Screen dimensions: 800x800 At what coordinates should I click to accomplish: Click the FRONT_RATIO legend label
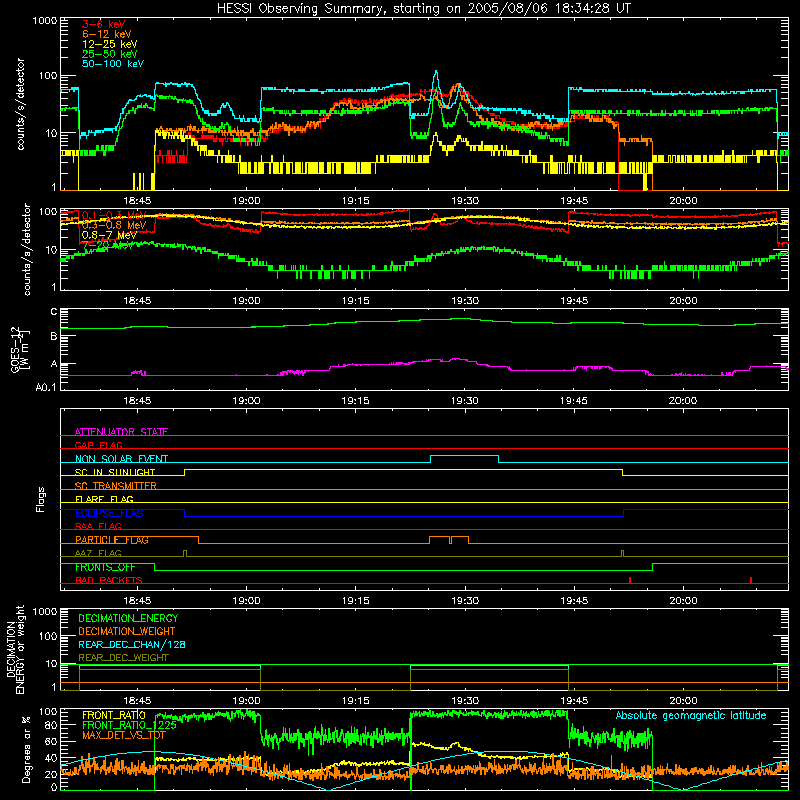(114, 715)
